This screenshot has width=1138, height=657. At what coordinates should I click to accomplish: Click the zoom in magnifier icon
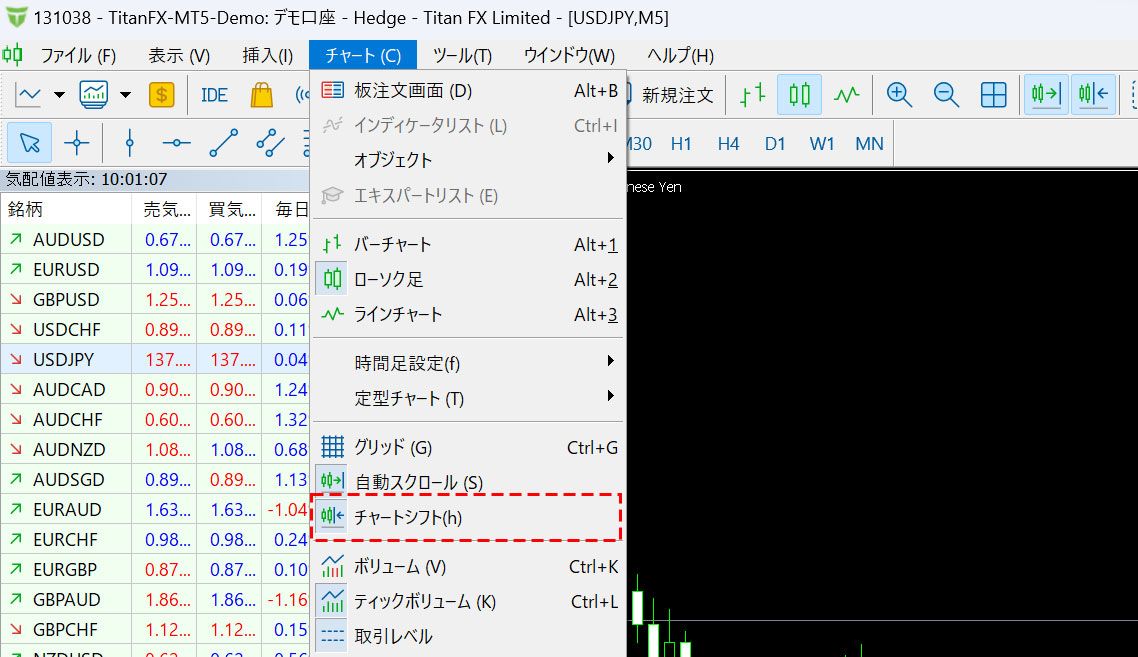click(x=899, y=95)
